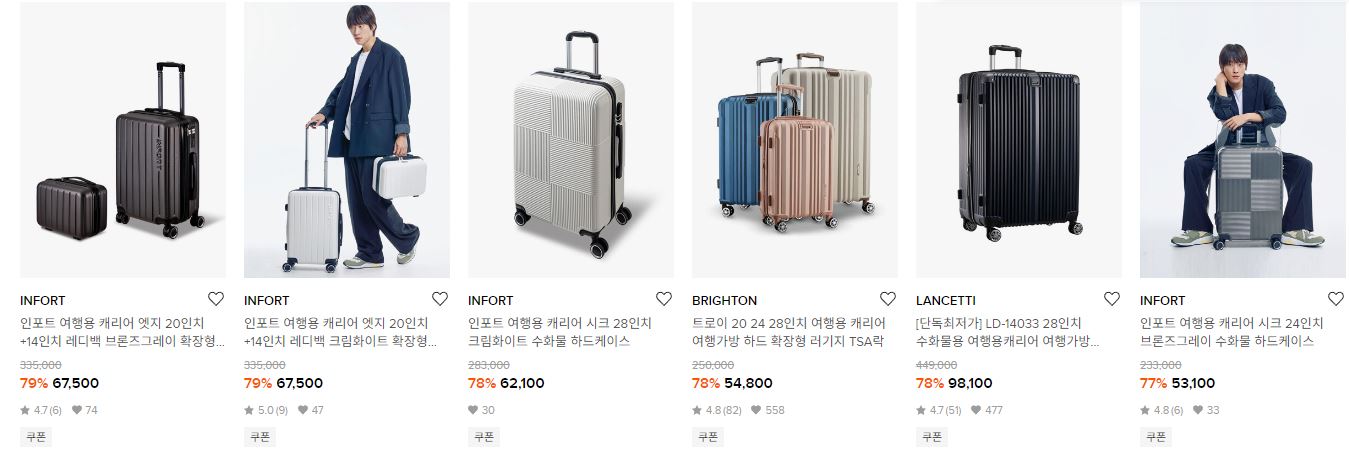This screenshot has width=1349, height=461.
Task: Add the cream white 20-inch set to wishlist
Action: pyautogui.click(x=440, y=299)
